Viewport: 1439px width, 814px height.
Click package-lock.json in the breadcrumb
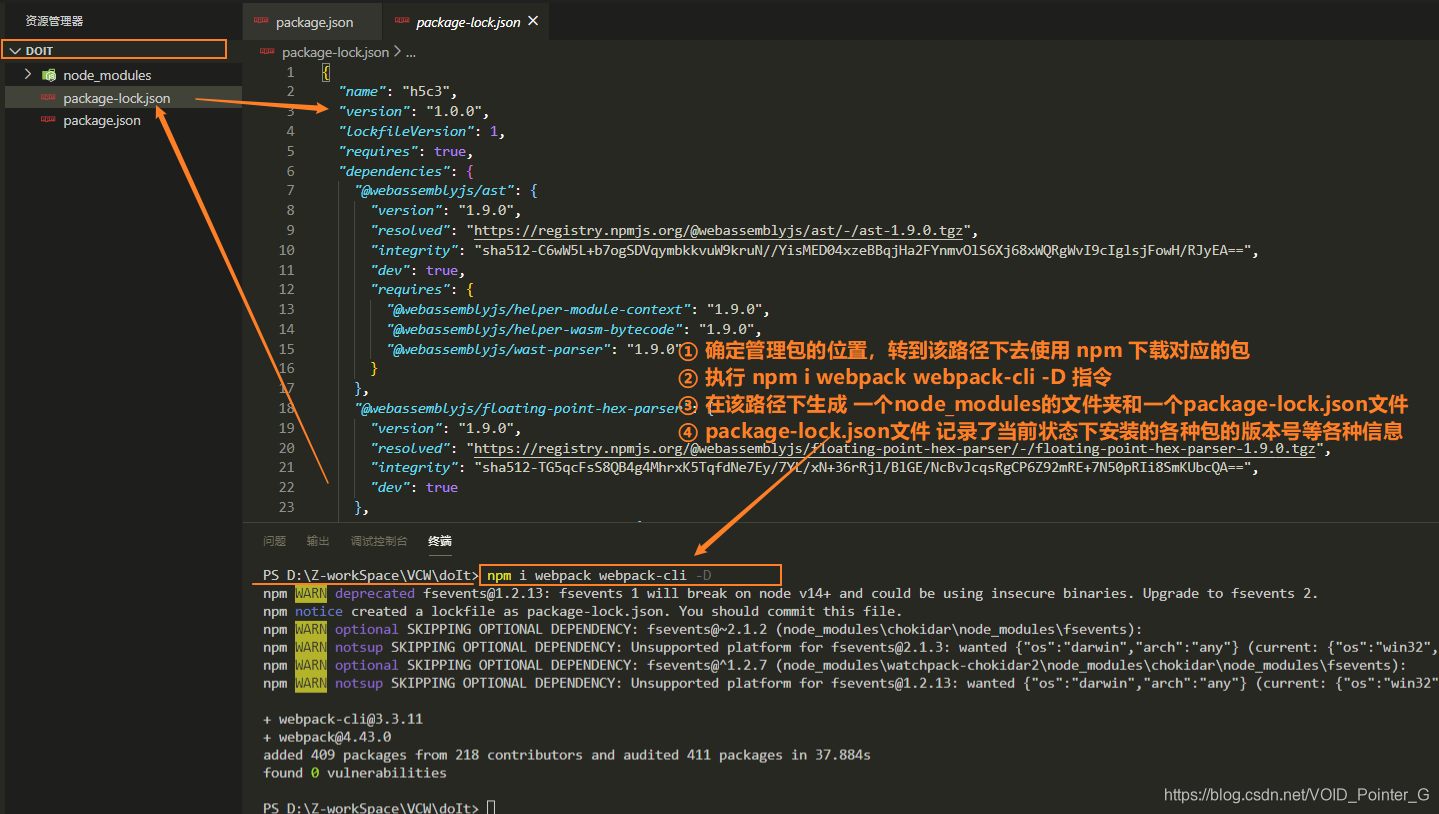[335, 52]
